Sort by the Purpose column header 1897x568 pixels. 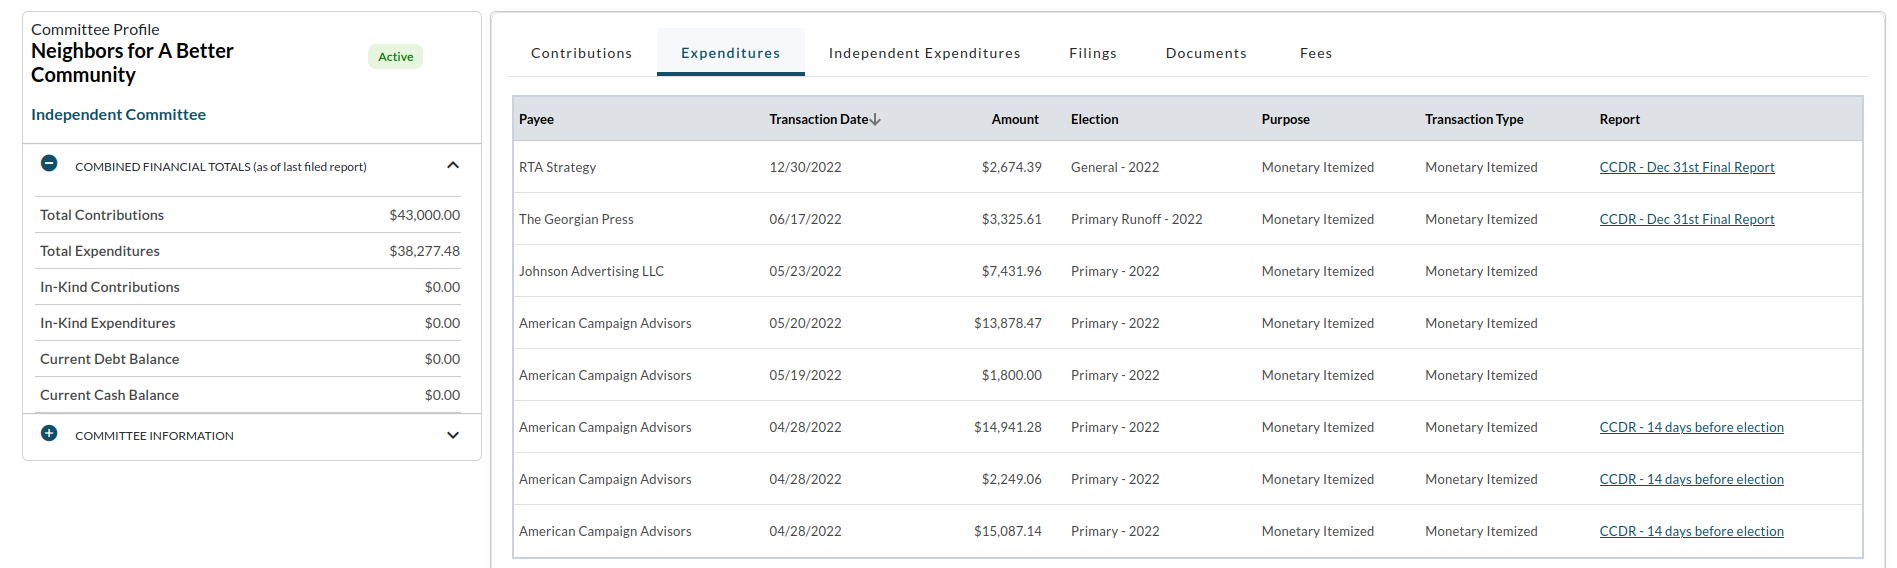click(1285, 119)
